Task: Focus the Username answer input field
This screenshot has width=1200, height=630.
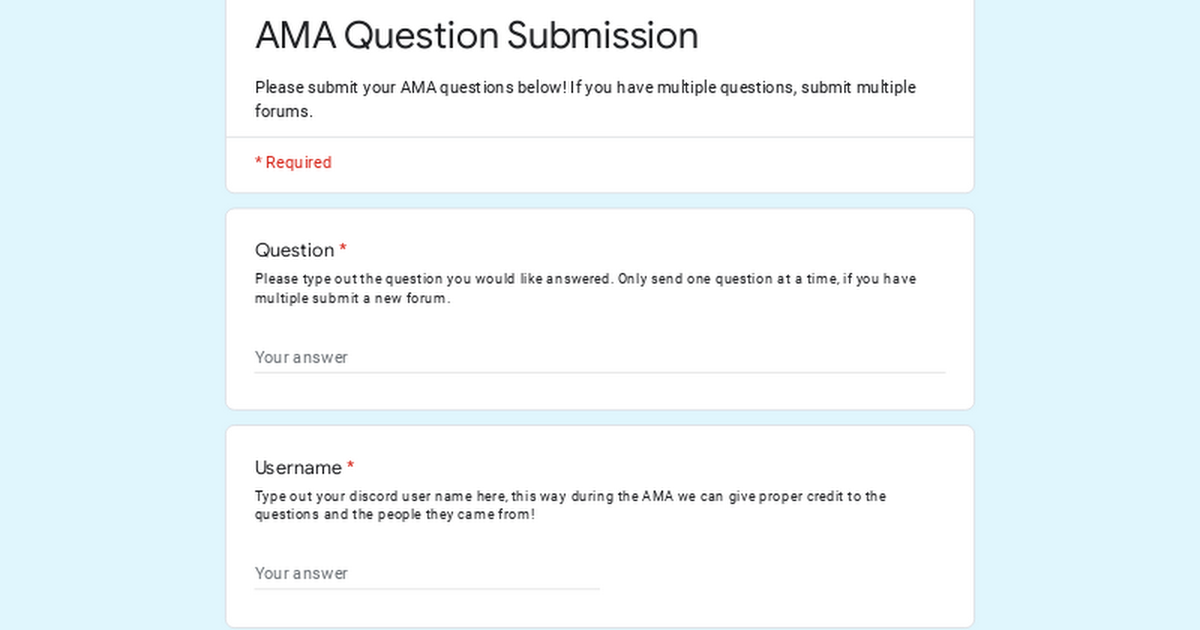Action: pyautogui.click(x=427, y=573)
